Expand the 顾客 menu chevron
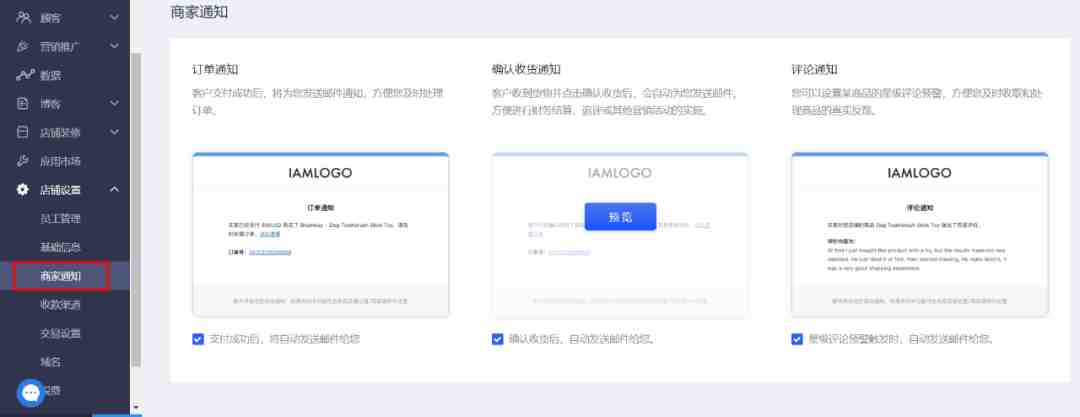This screenshot has width=1080, height=417. 114,17
